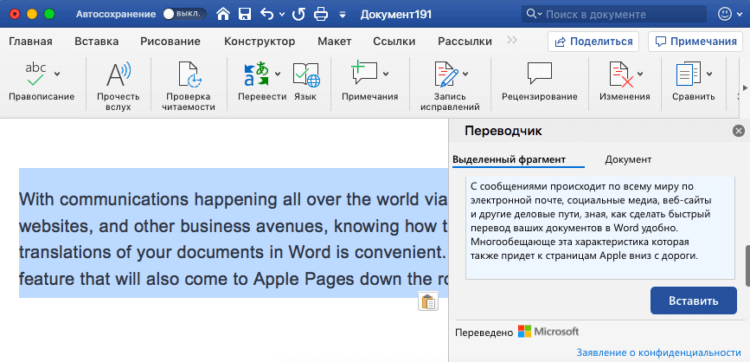Open the Ссылки tab
The height and width of the screenshot is (362, 750).
tap(394, 42)
